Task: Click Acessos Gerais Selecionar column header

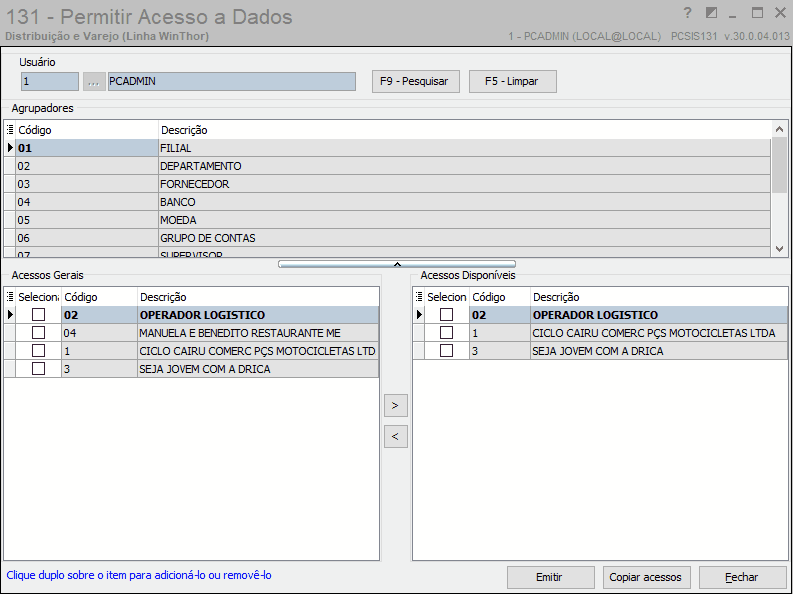Action: [38, 297]
